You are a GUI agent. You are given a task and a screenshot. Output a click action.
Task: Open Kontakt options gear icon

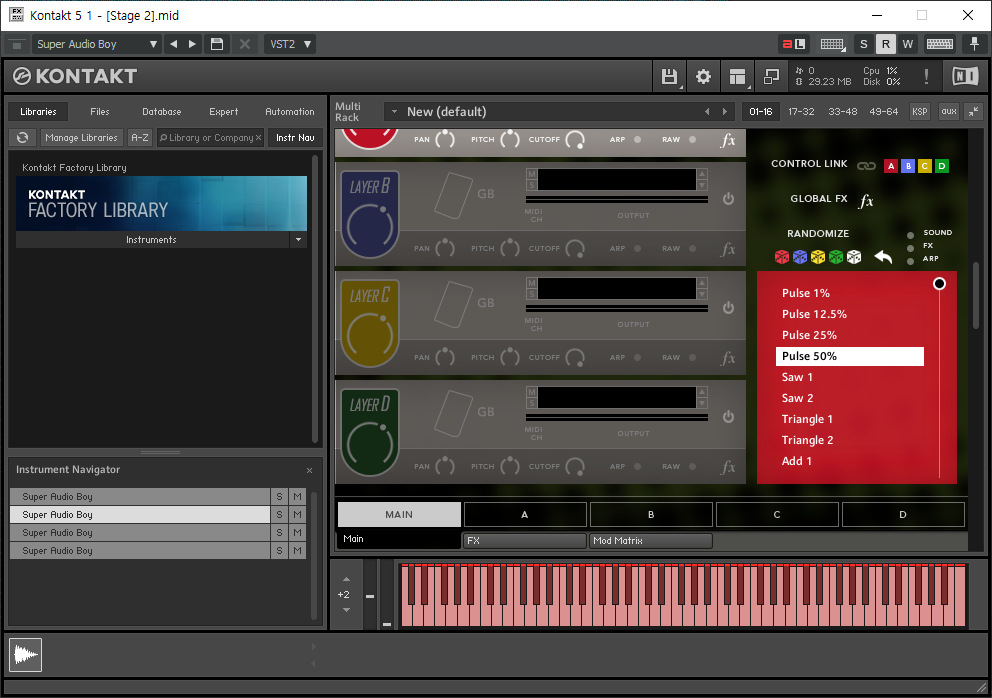[x=703, y=77]
